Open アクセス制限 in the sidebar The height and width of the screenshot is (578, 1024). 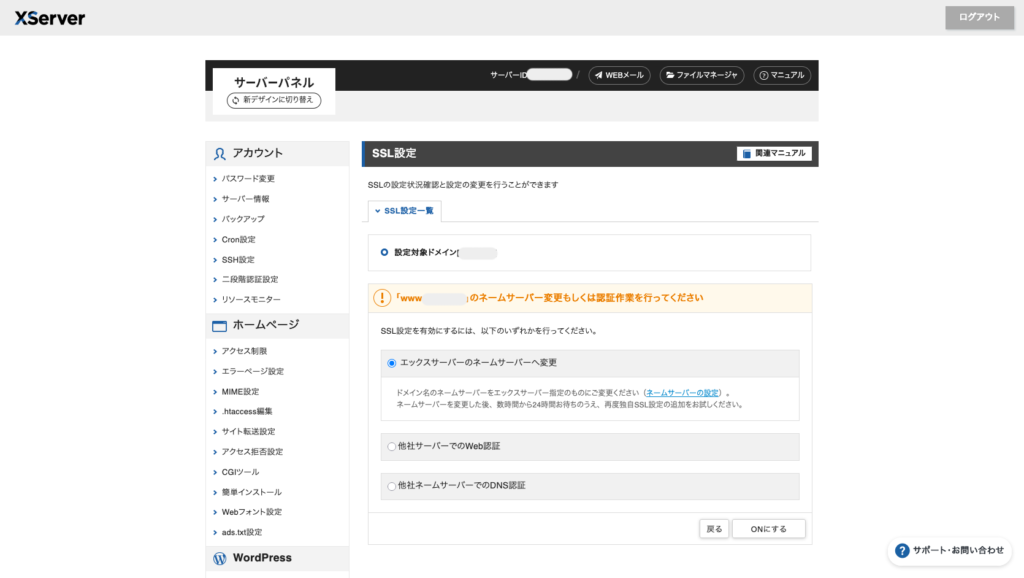(x=244, y=351)
